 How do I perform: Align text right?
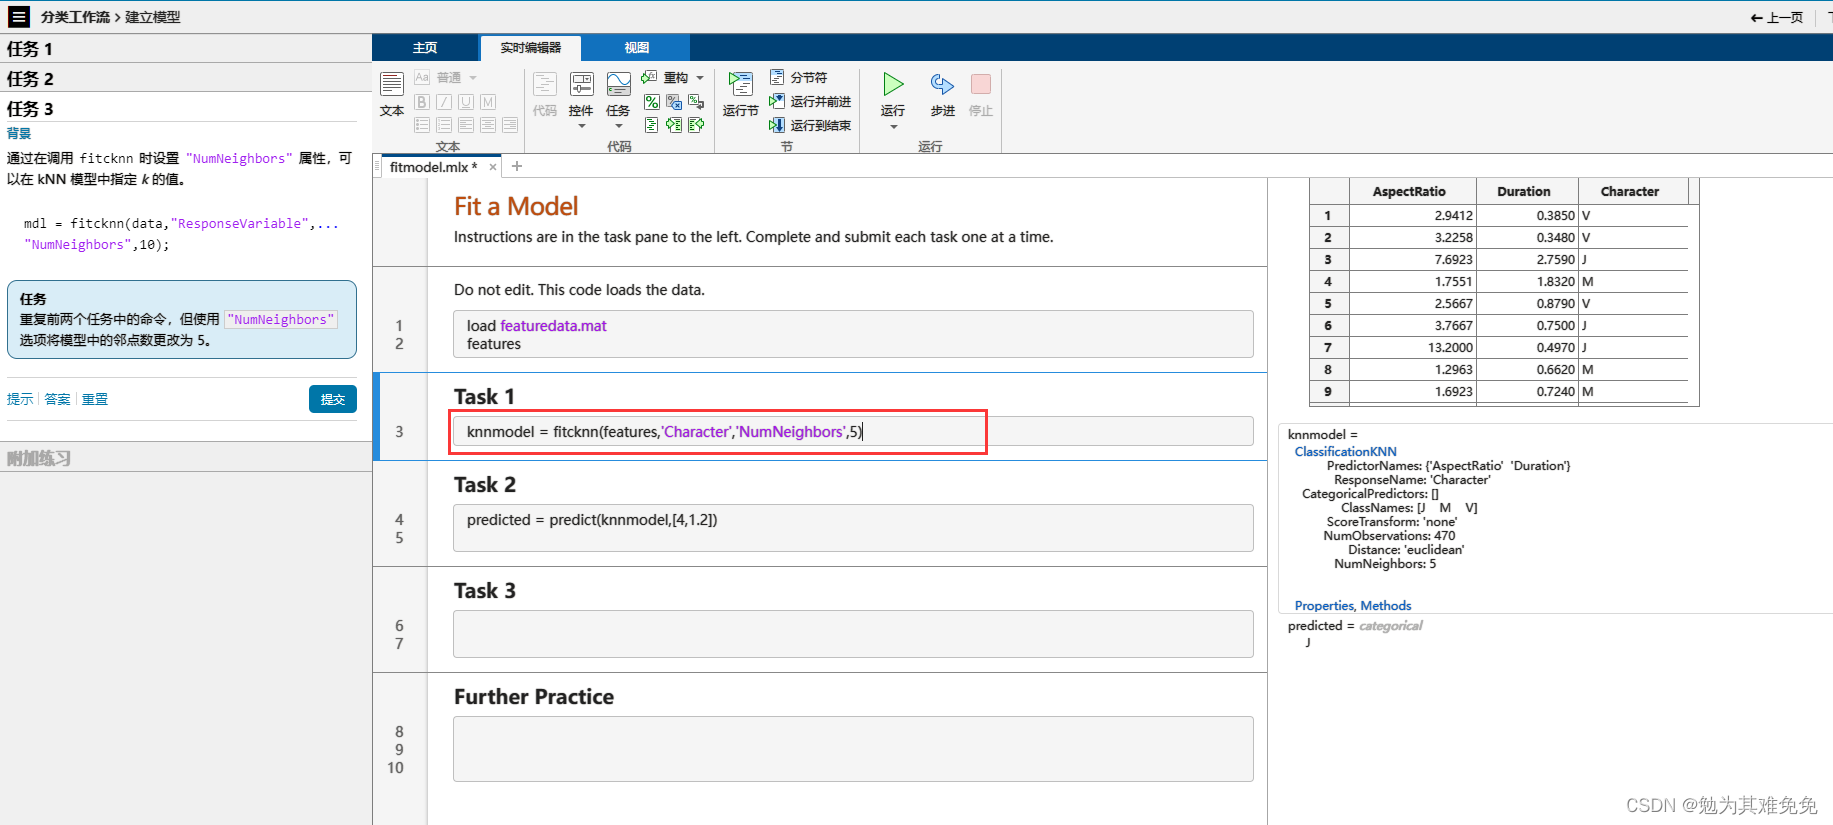pyautogui.click(x=510, y=125)
